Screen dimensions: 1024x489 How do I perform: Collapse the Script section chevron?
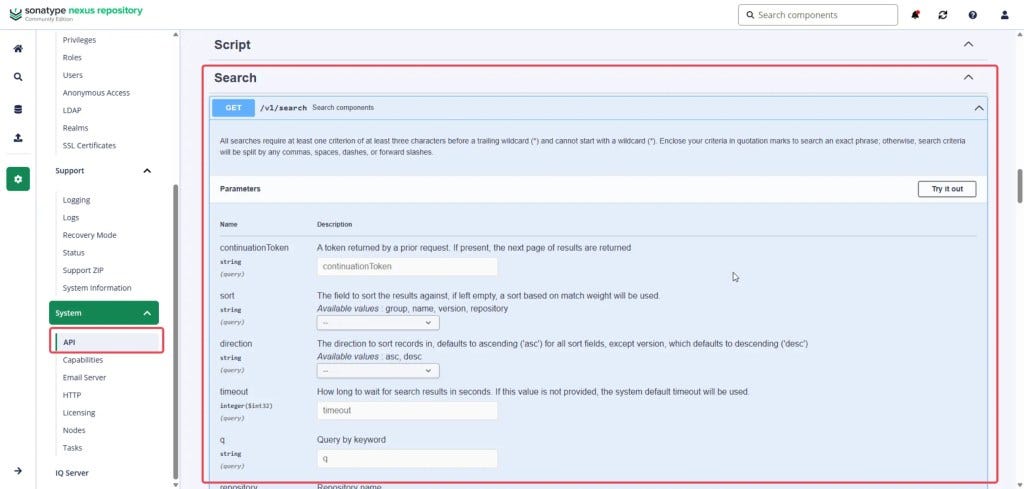(x=968, y=44)
